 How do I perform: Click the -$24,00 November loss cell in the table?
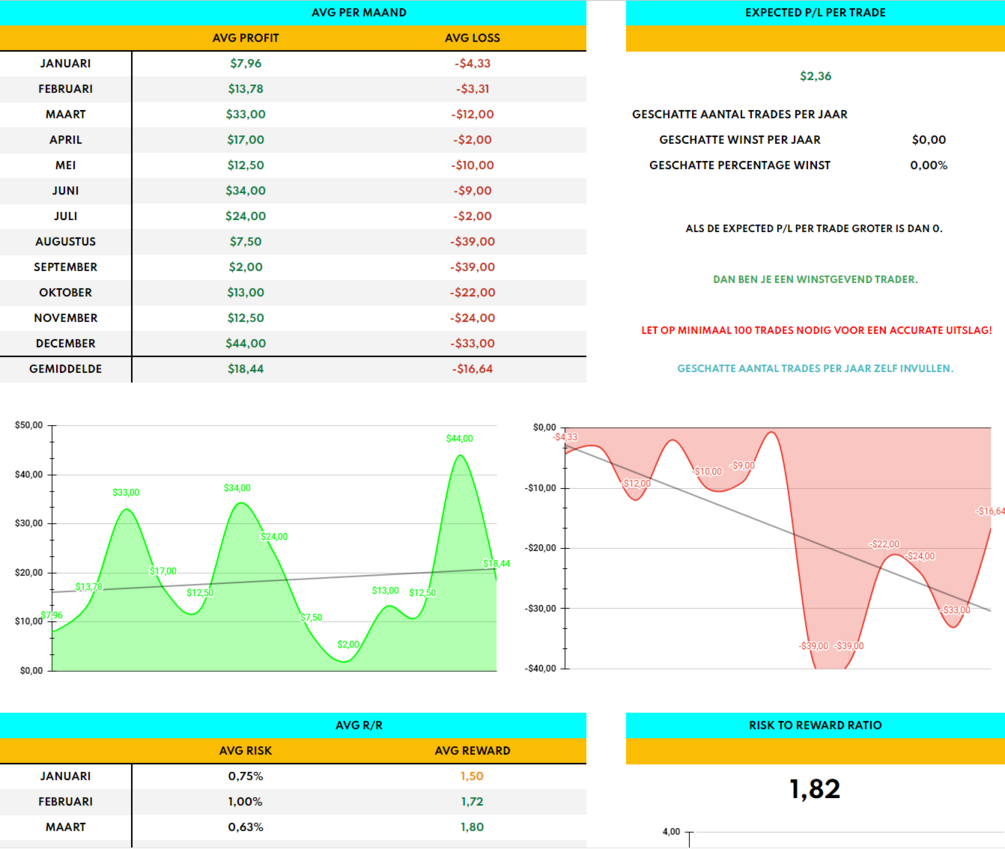[472, 318]
